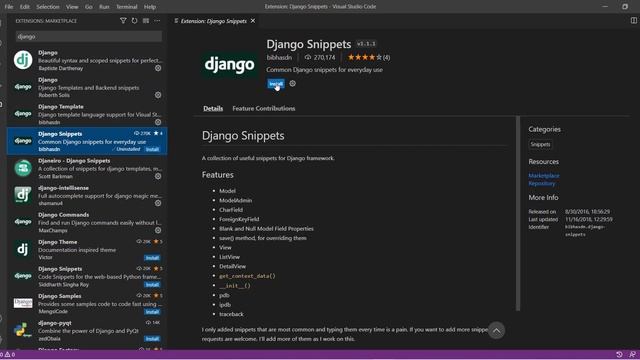640x360 pixels.
Task: Click the gear icon next to the main Install button
Action: click(293, 84)
